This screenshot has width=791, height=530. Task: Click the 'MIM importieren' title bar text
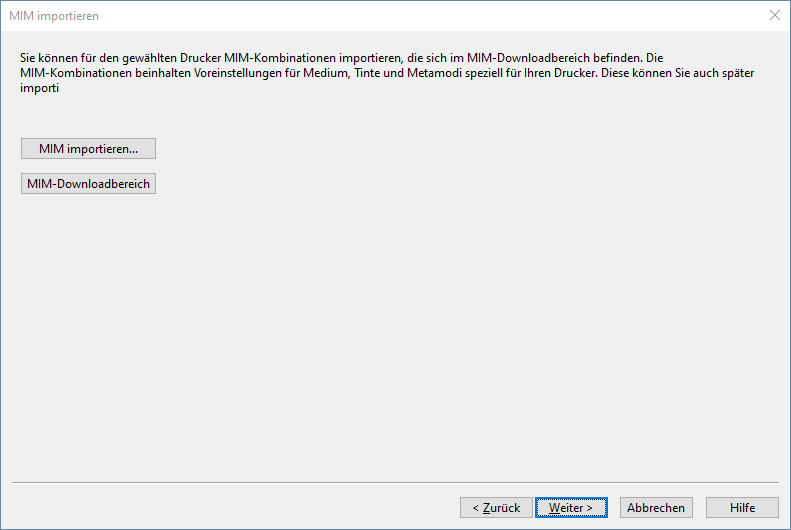click(54, 16)
